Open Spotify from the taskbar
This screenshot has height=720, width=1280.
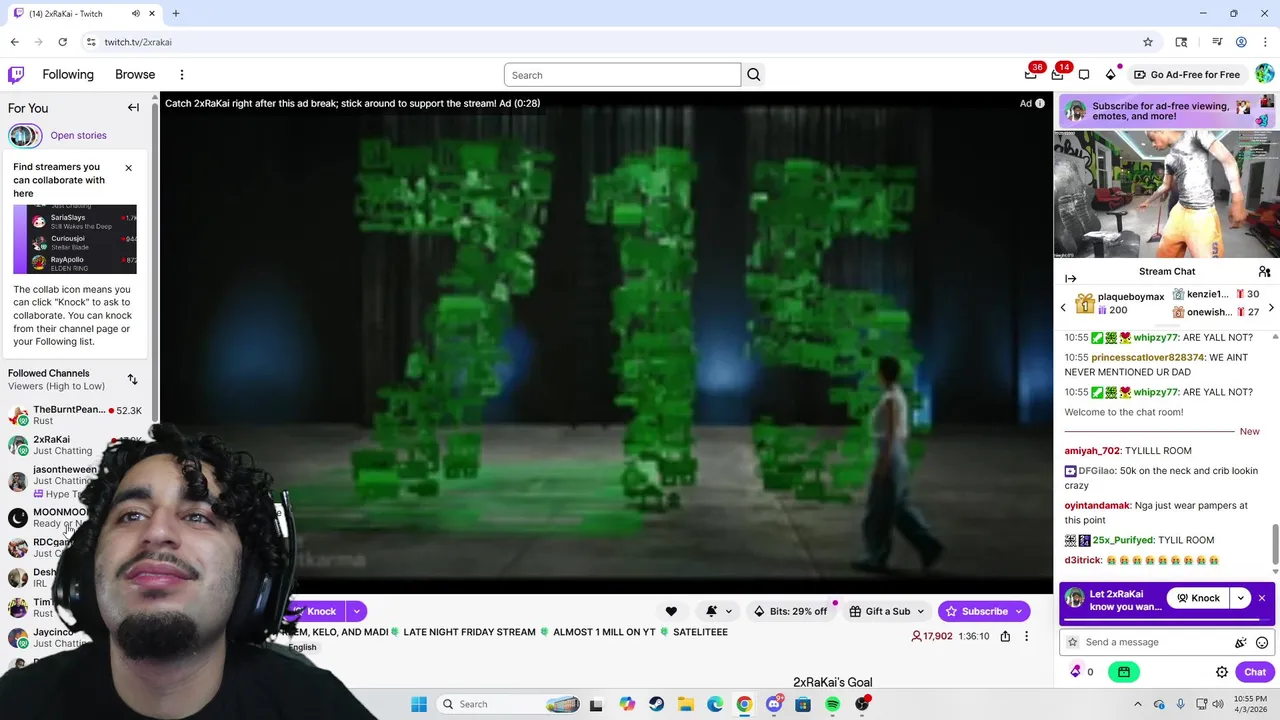(832, 704)
